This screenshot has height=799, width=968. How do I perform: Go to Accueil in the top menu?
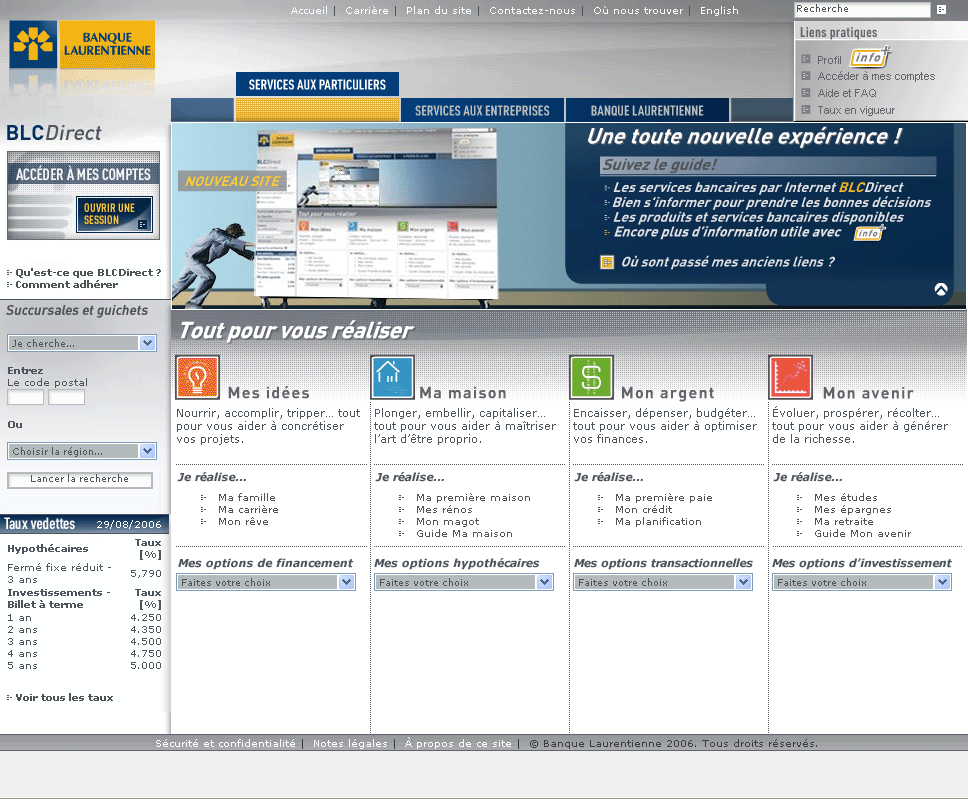point(309,10)
